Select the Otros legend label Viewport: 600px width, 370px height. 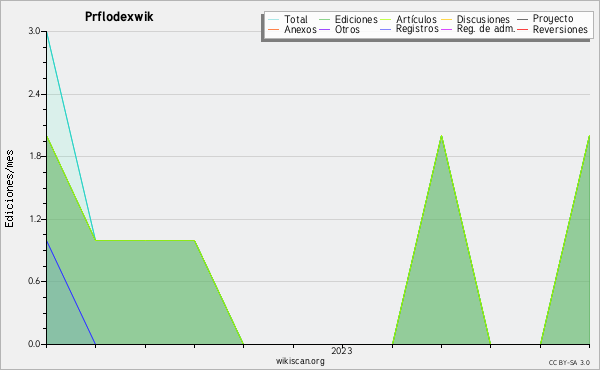(347, 29)
